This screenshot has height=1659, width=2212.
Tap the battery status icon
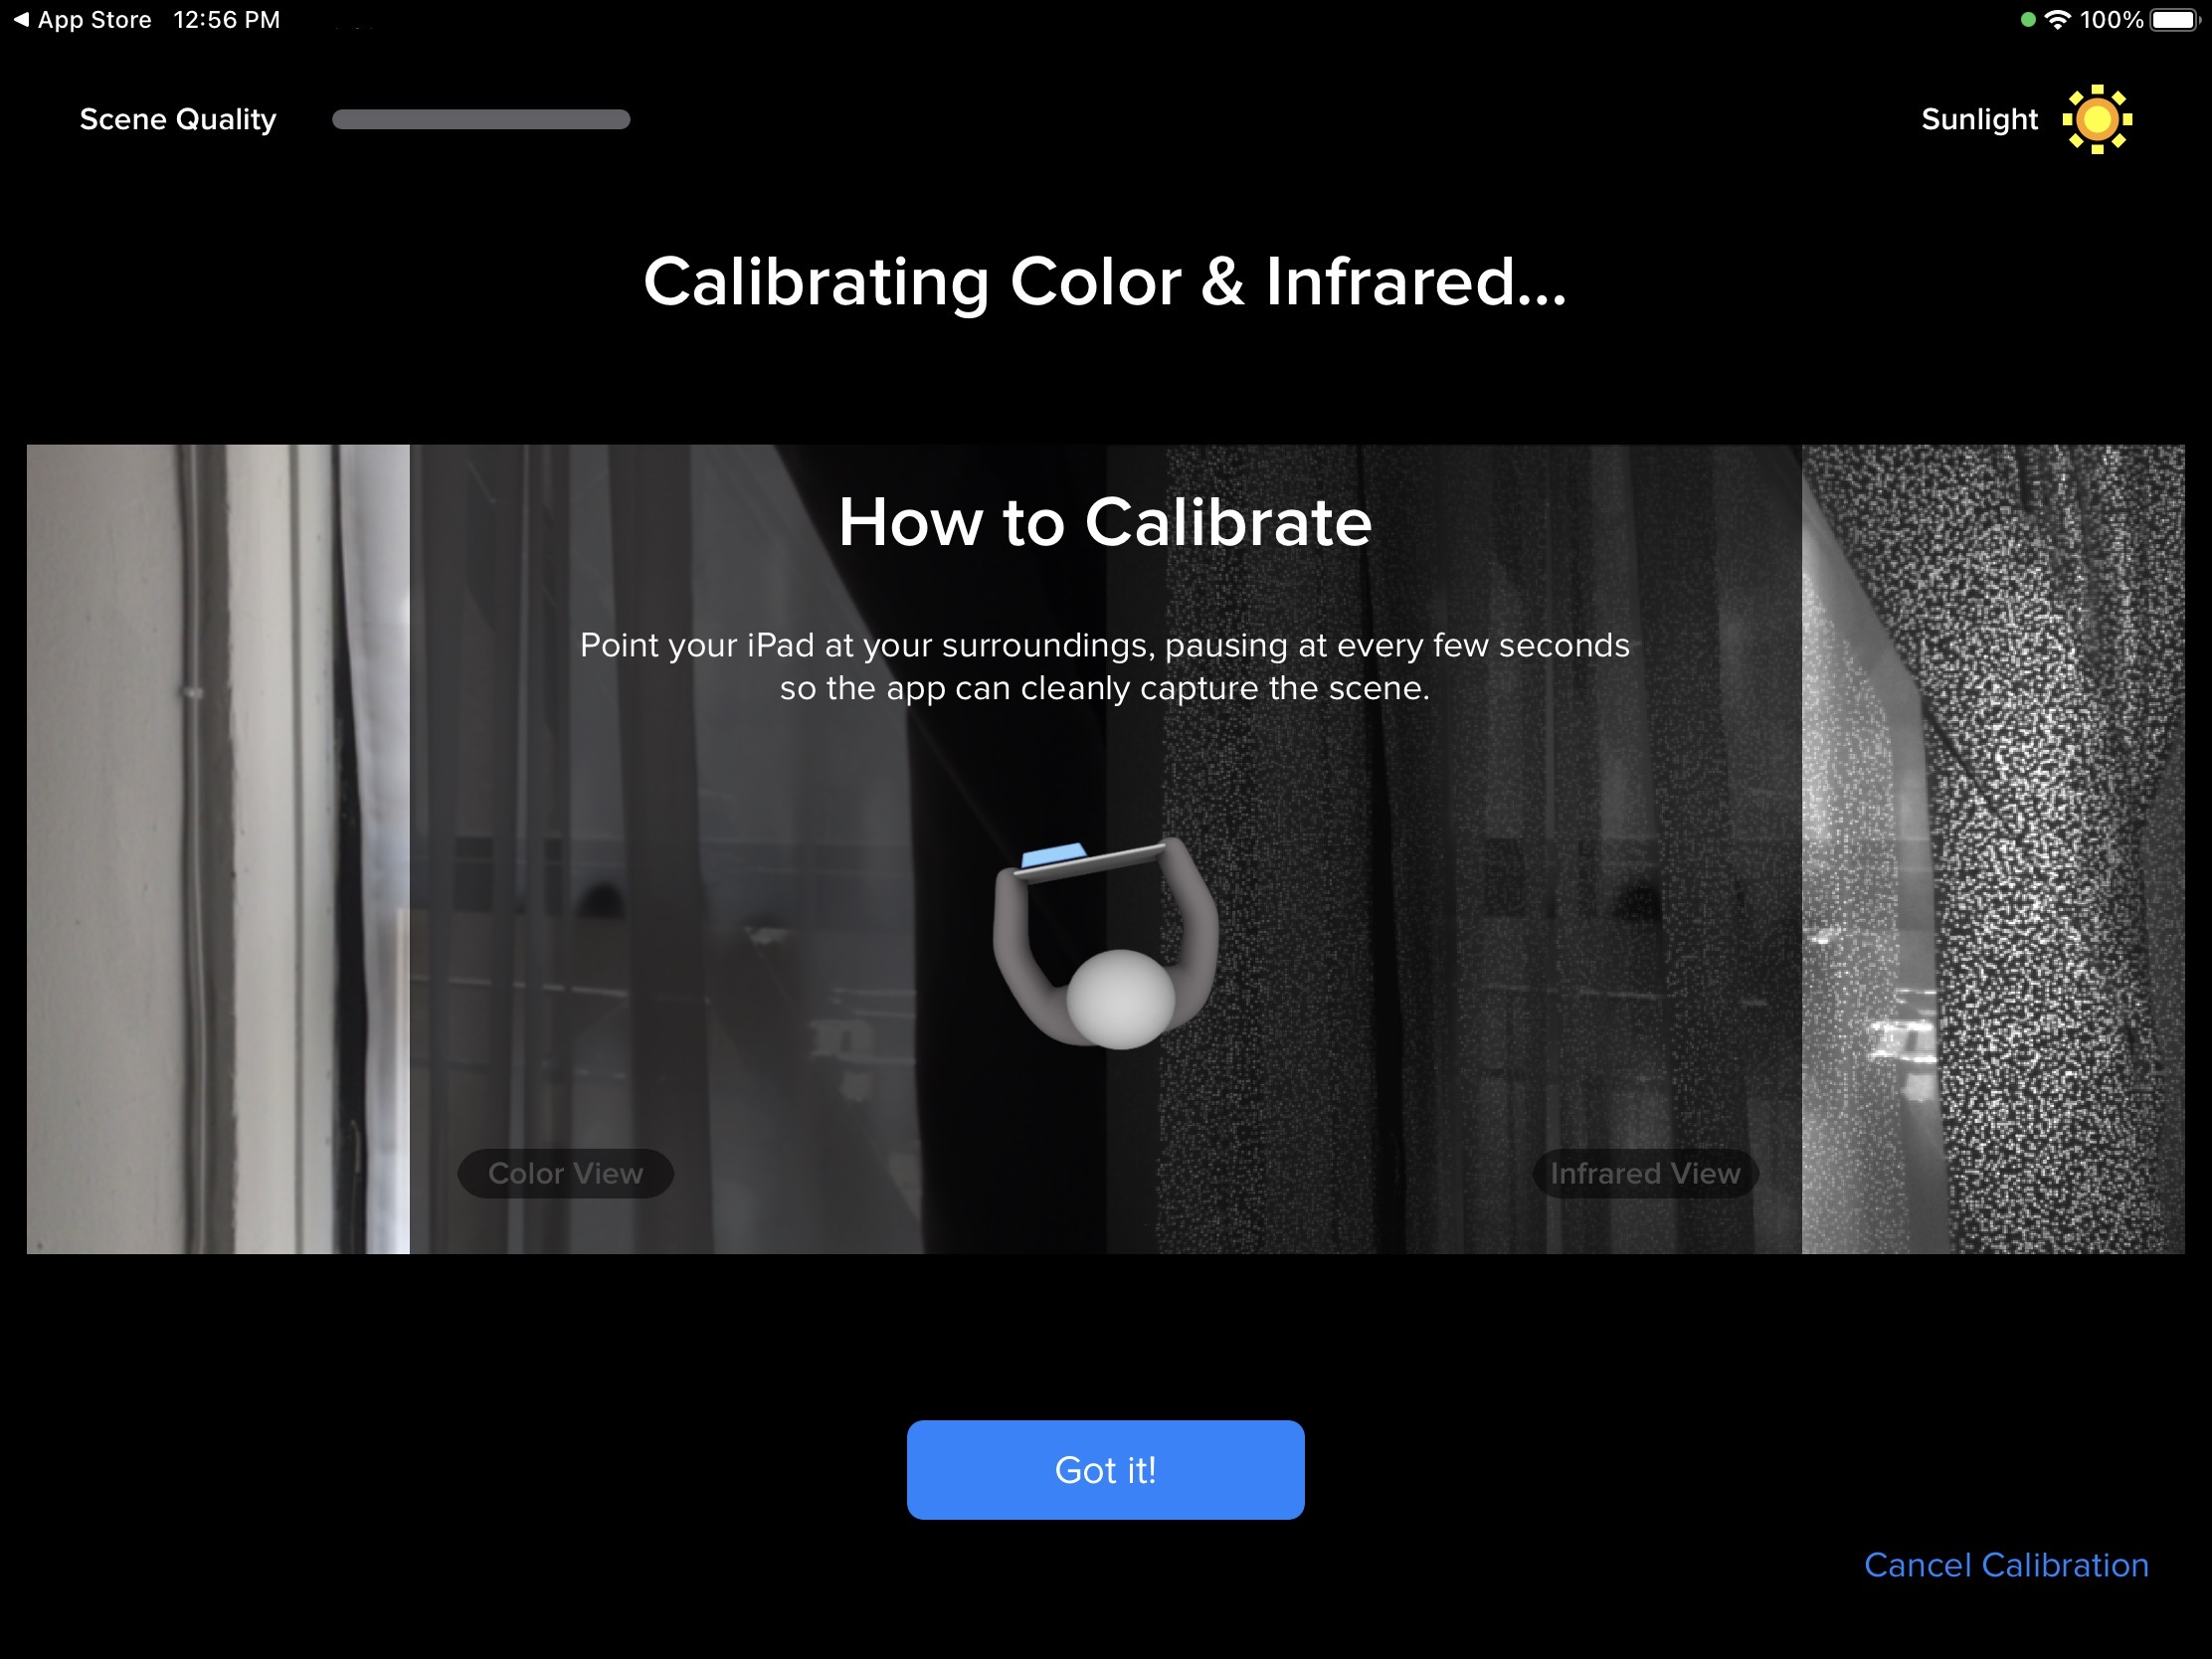(x=2174, y=20)
